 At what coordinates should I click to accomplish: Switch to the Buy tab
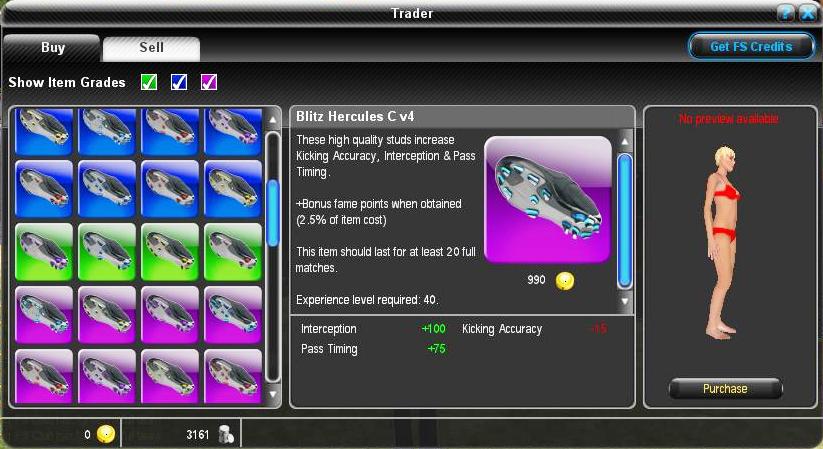(x=52, y=48)
